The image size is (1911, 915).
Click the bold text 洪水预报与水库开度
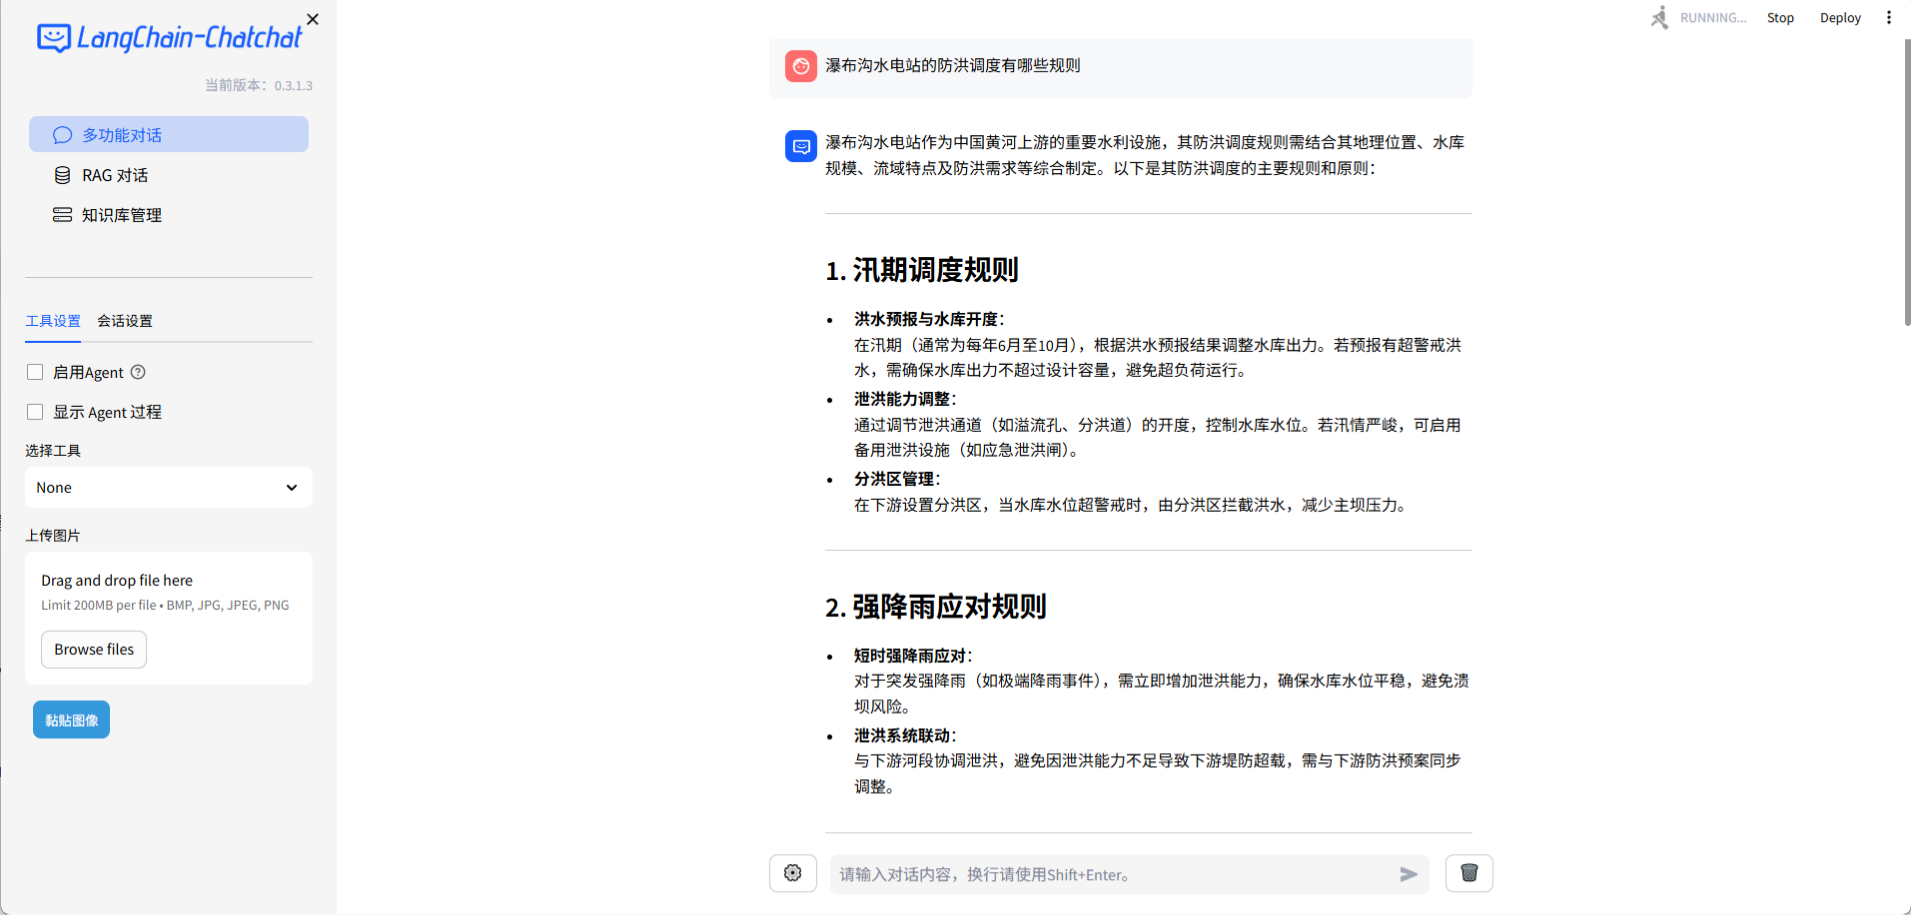(926, 319)
